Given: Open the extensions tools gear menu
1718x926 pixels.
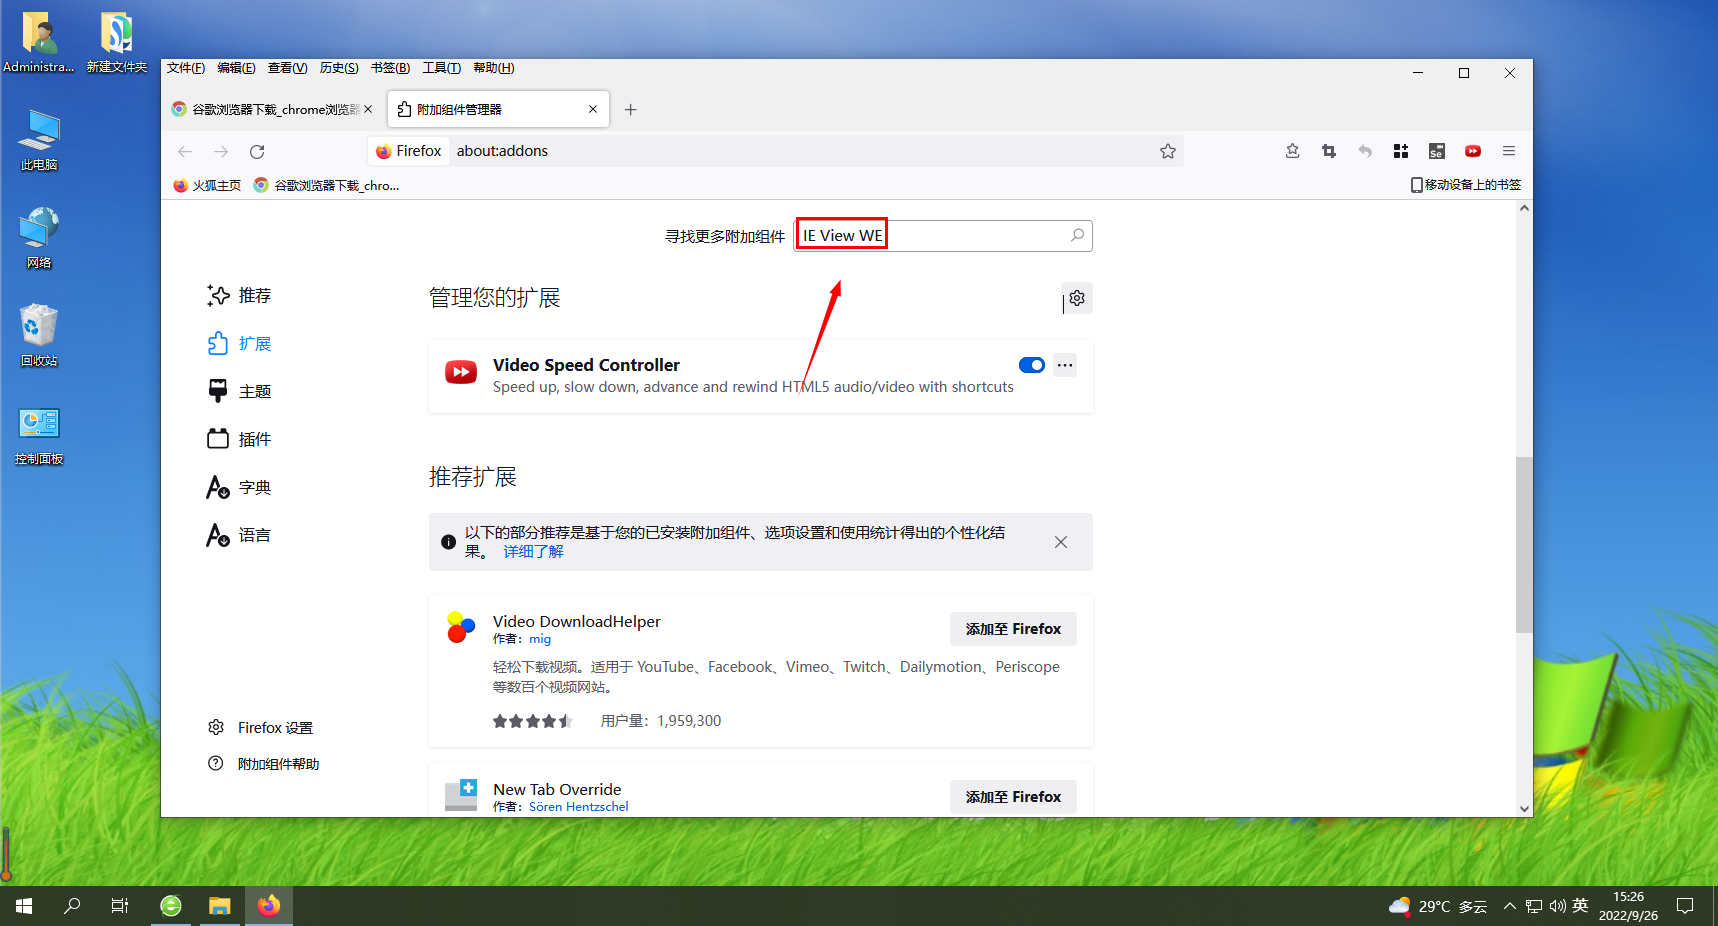Looking at the screenshot, I should [x=1077, y=298].
